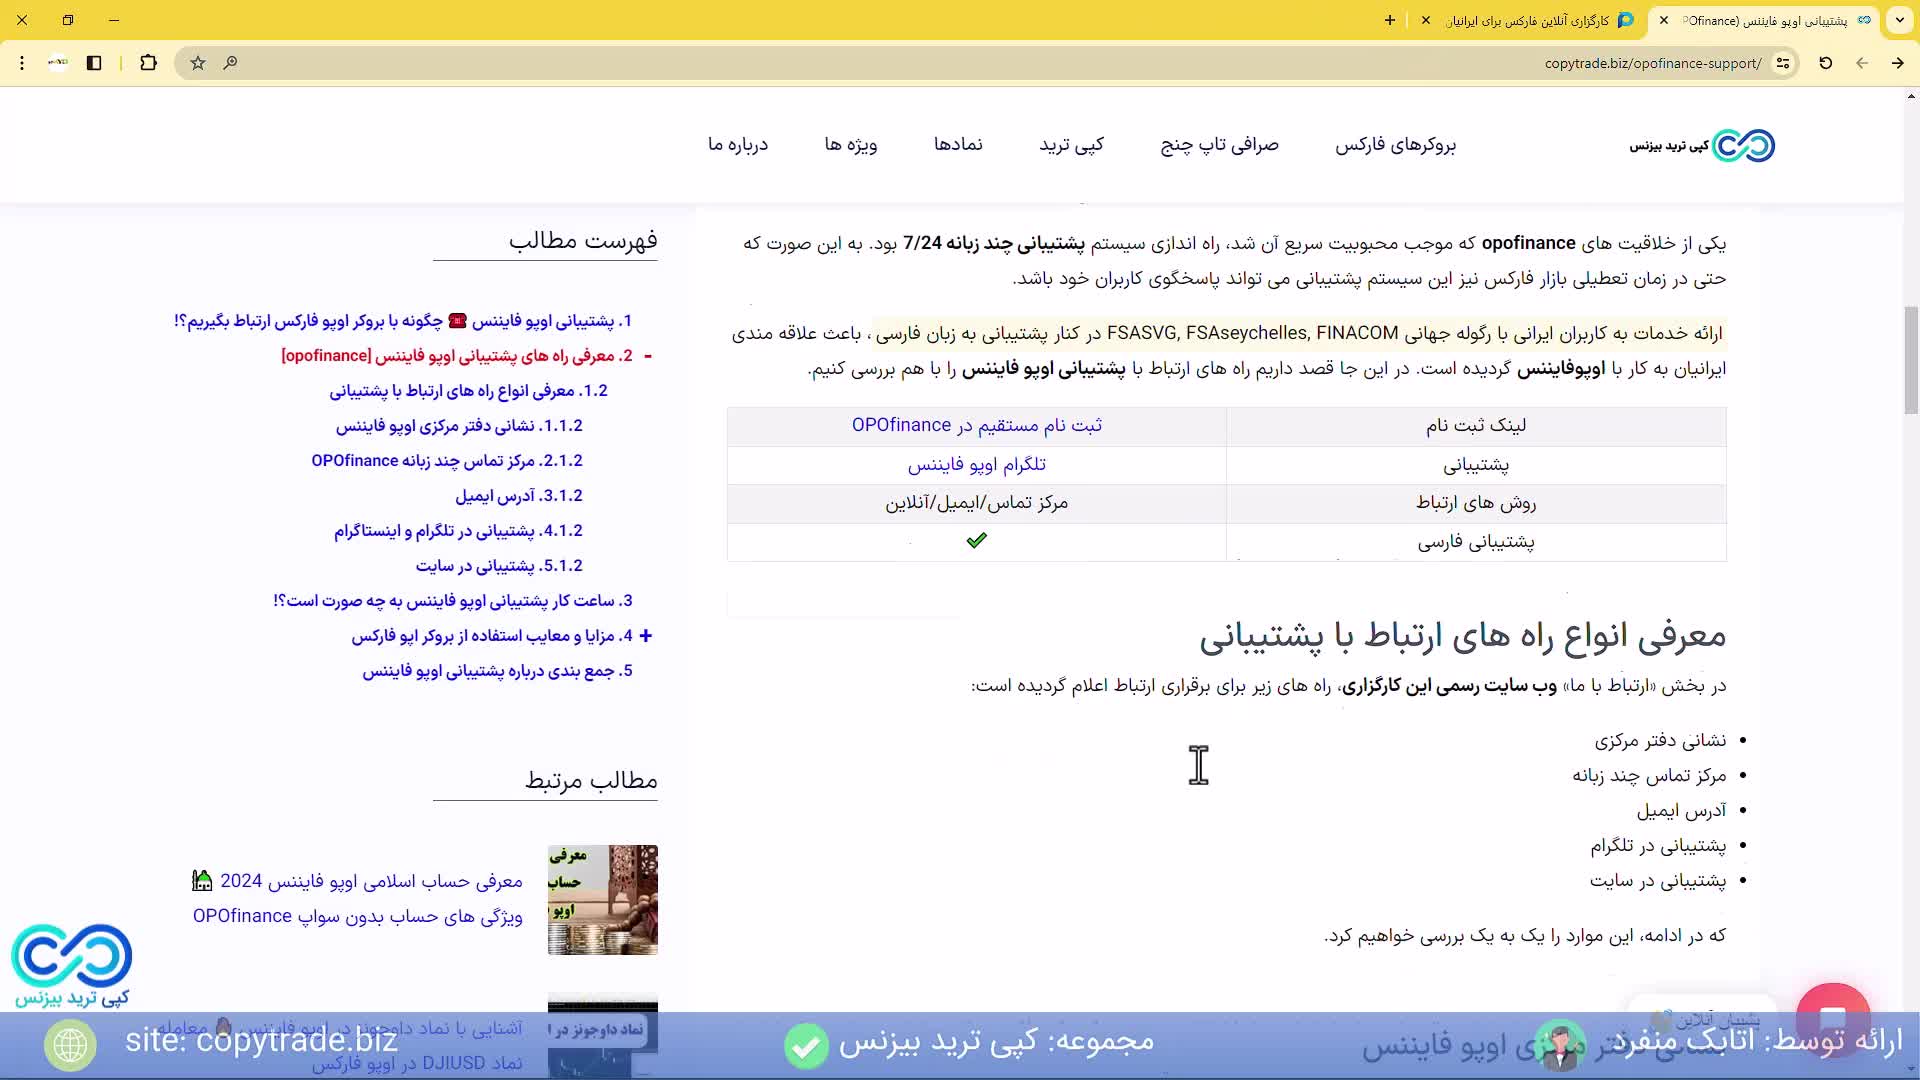The height and width of the screenshot is (1080, 1920).
Task: Collapse the opofinance section minus sign in contents
Action: 647,356
